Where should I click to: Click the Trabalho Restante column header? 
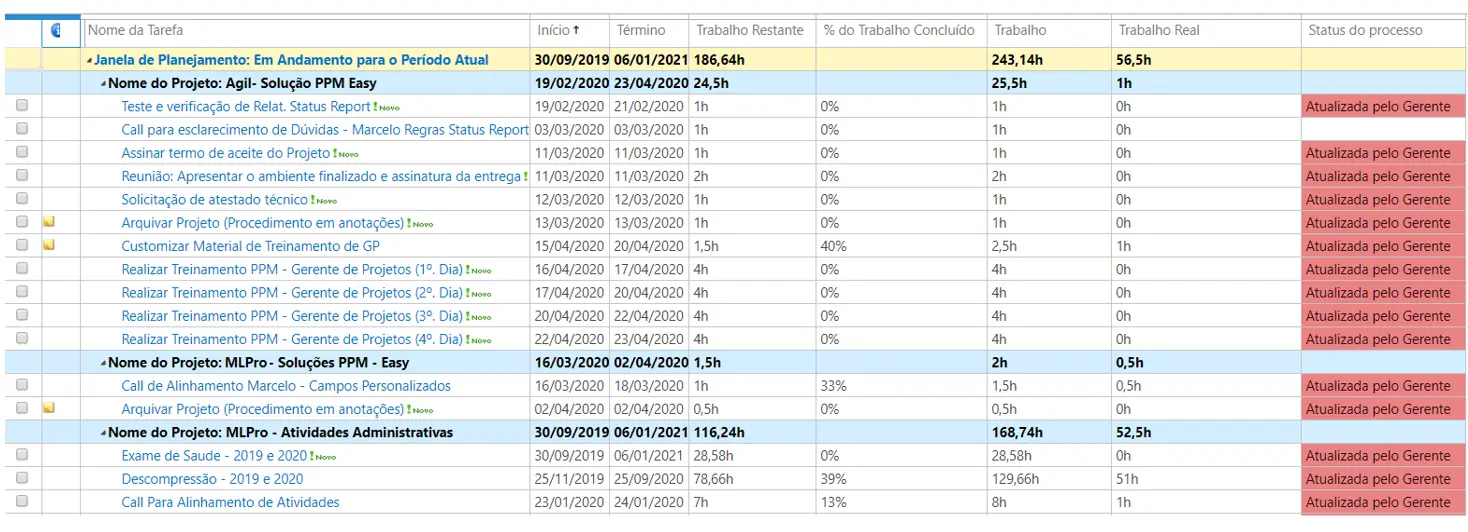pyautogui.click(x=750, y=30)
